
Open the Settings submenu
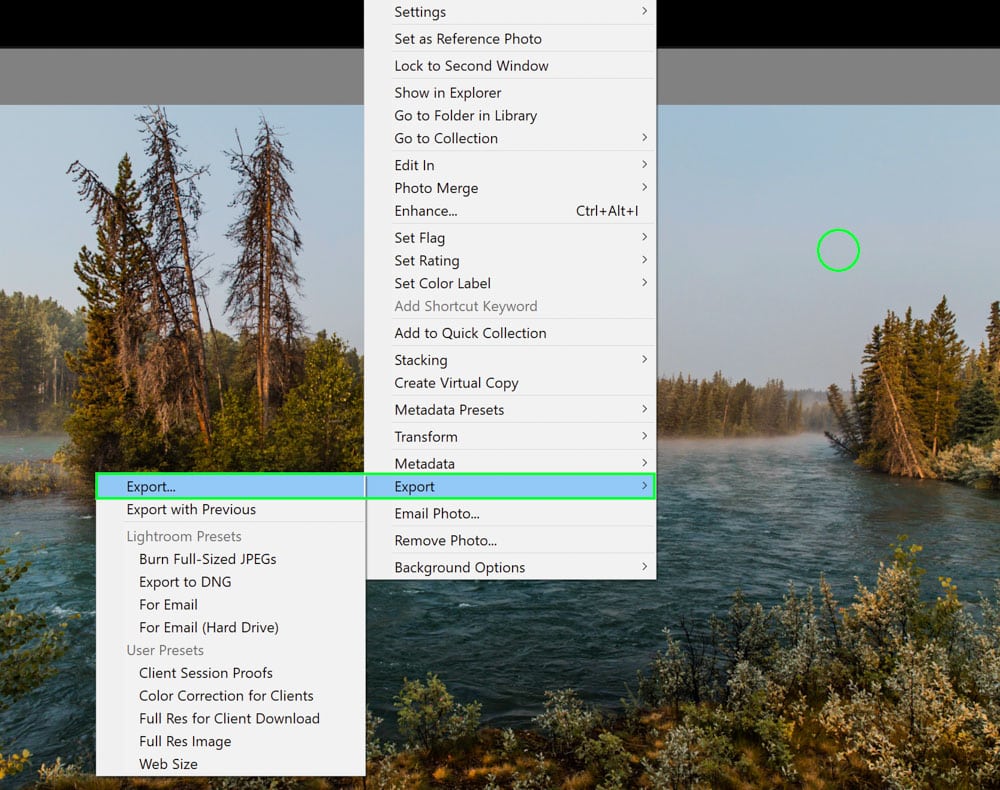coord(510,12)
